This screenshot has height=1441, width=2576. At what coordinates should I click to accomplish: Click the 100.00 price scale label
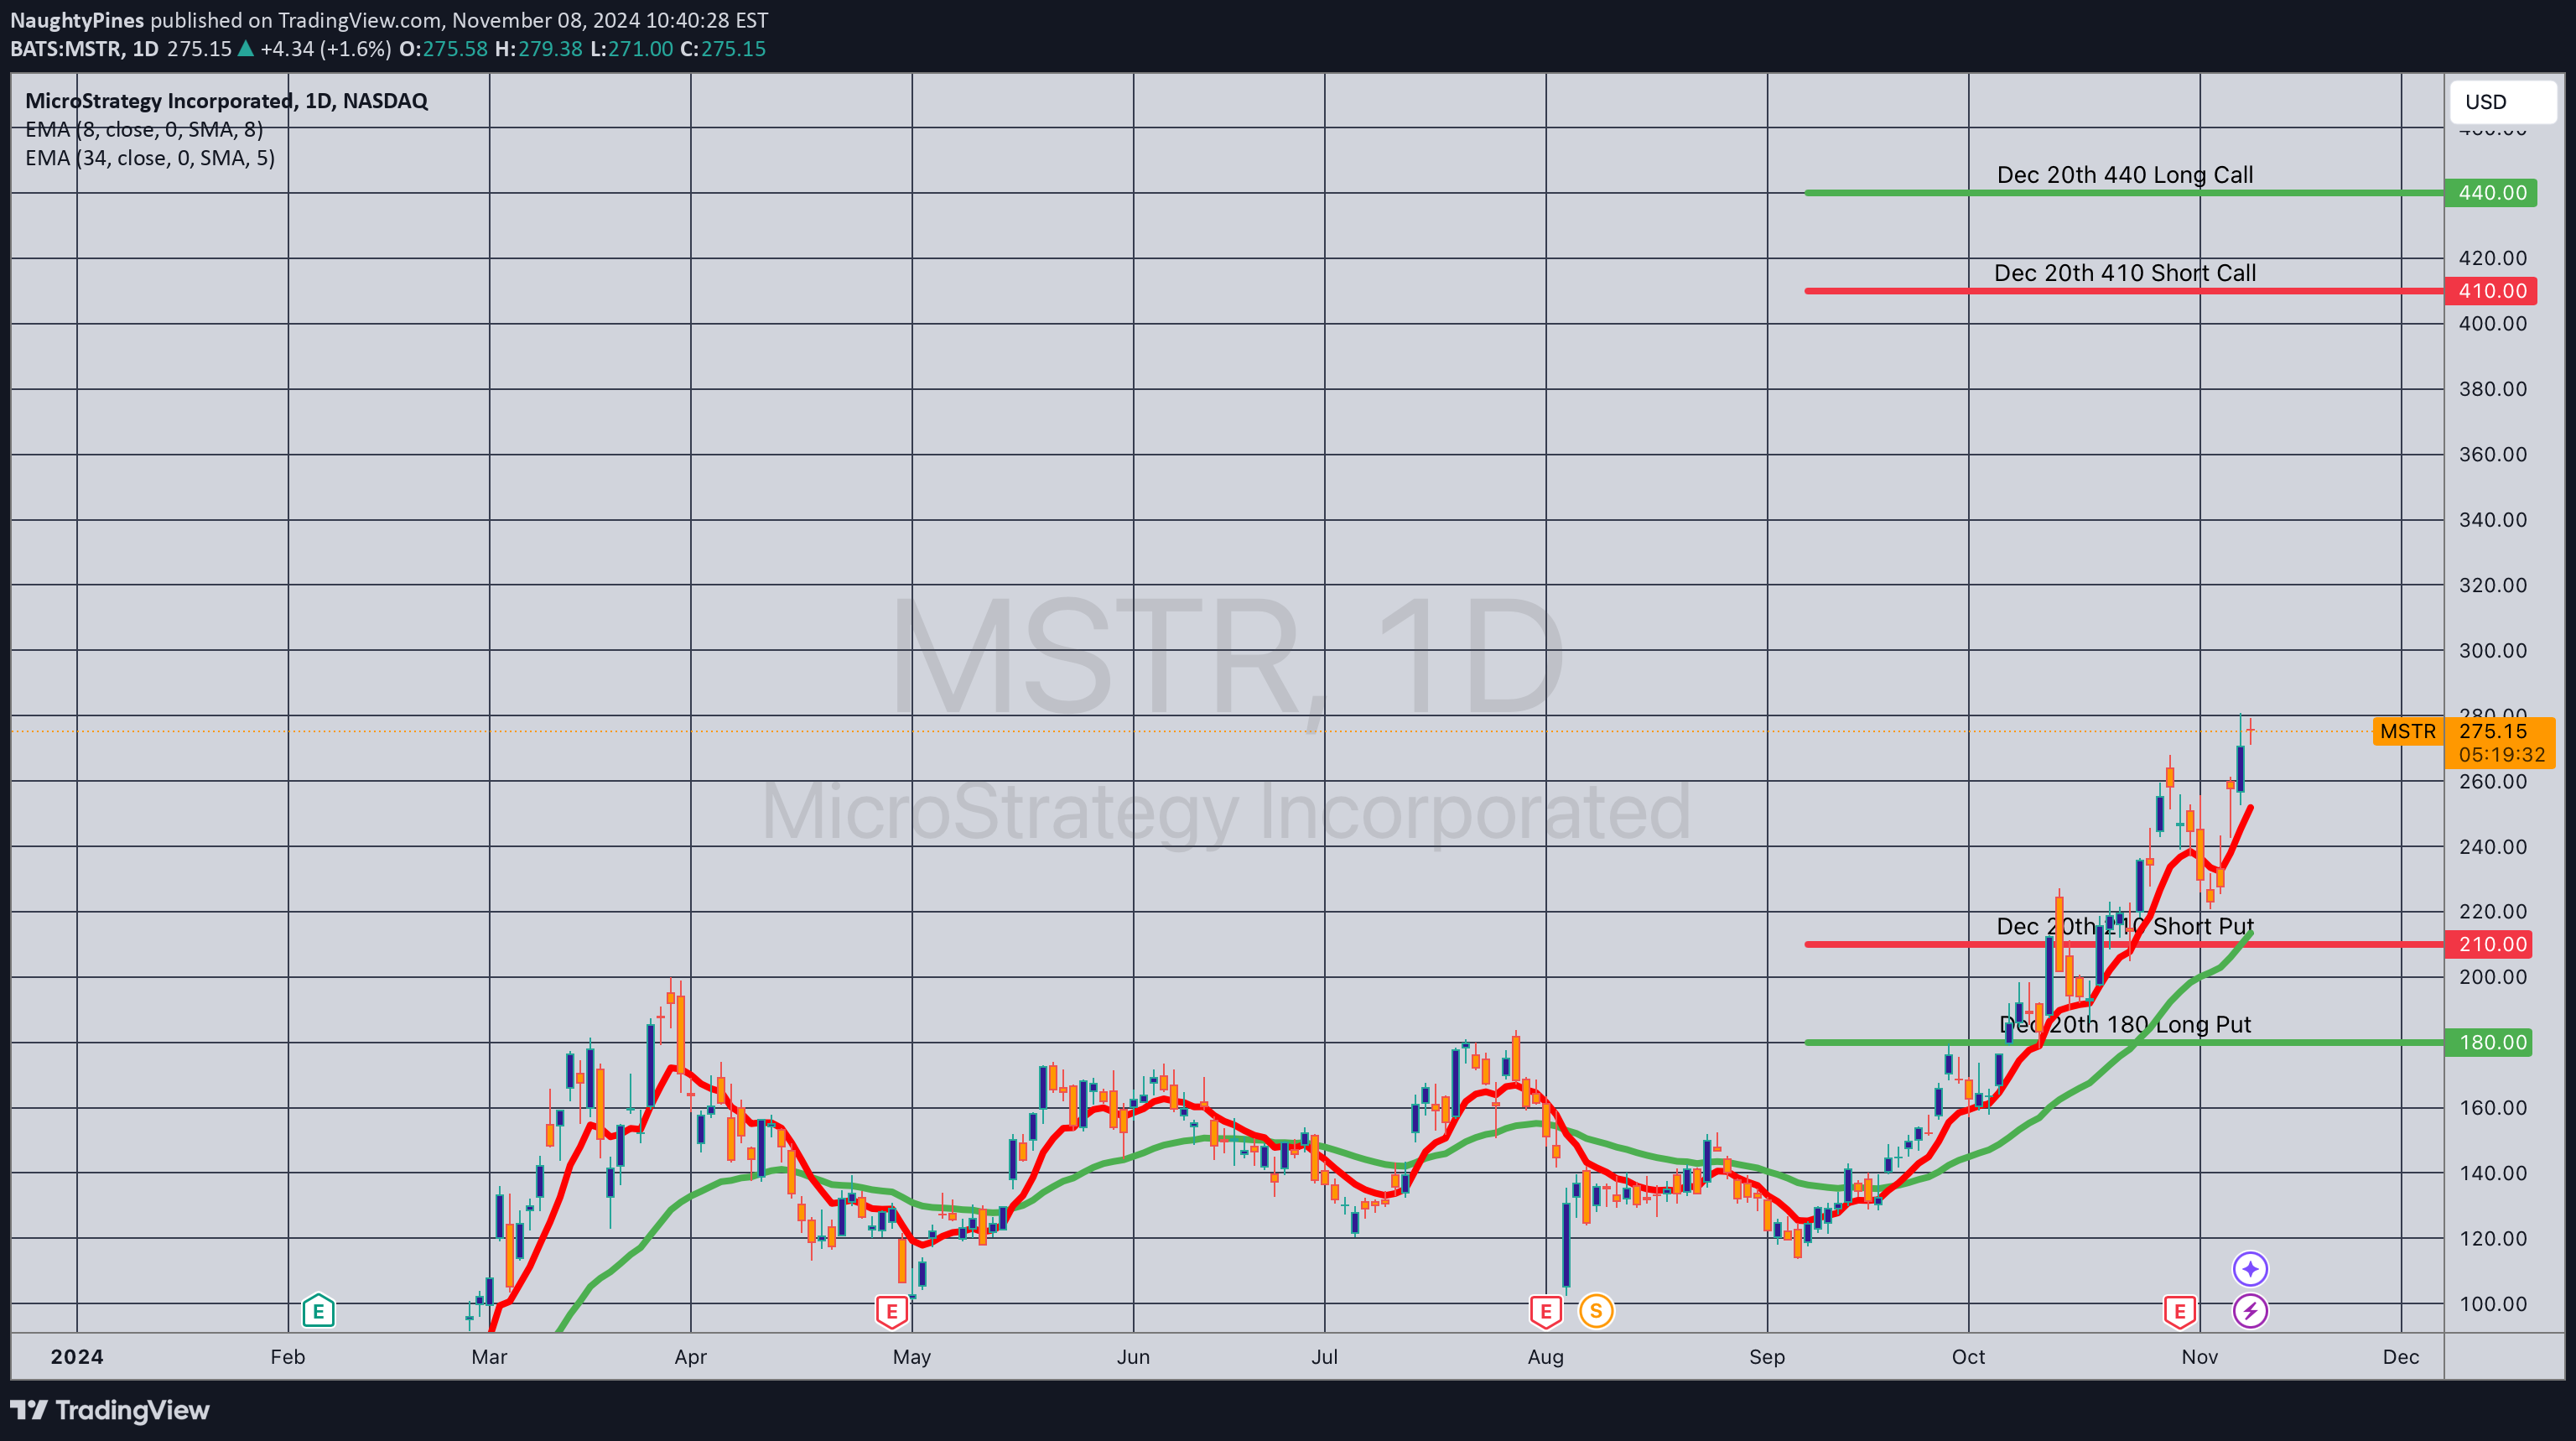2492,1303
